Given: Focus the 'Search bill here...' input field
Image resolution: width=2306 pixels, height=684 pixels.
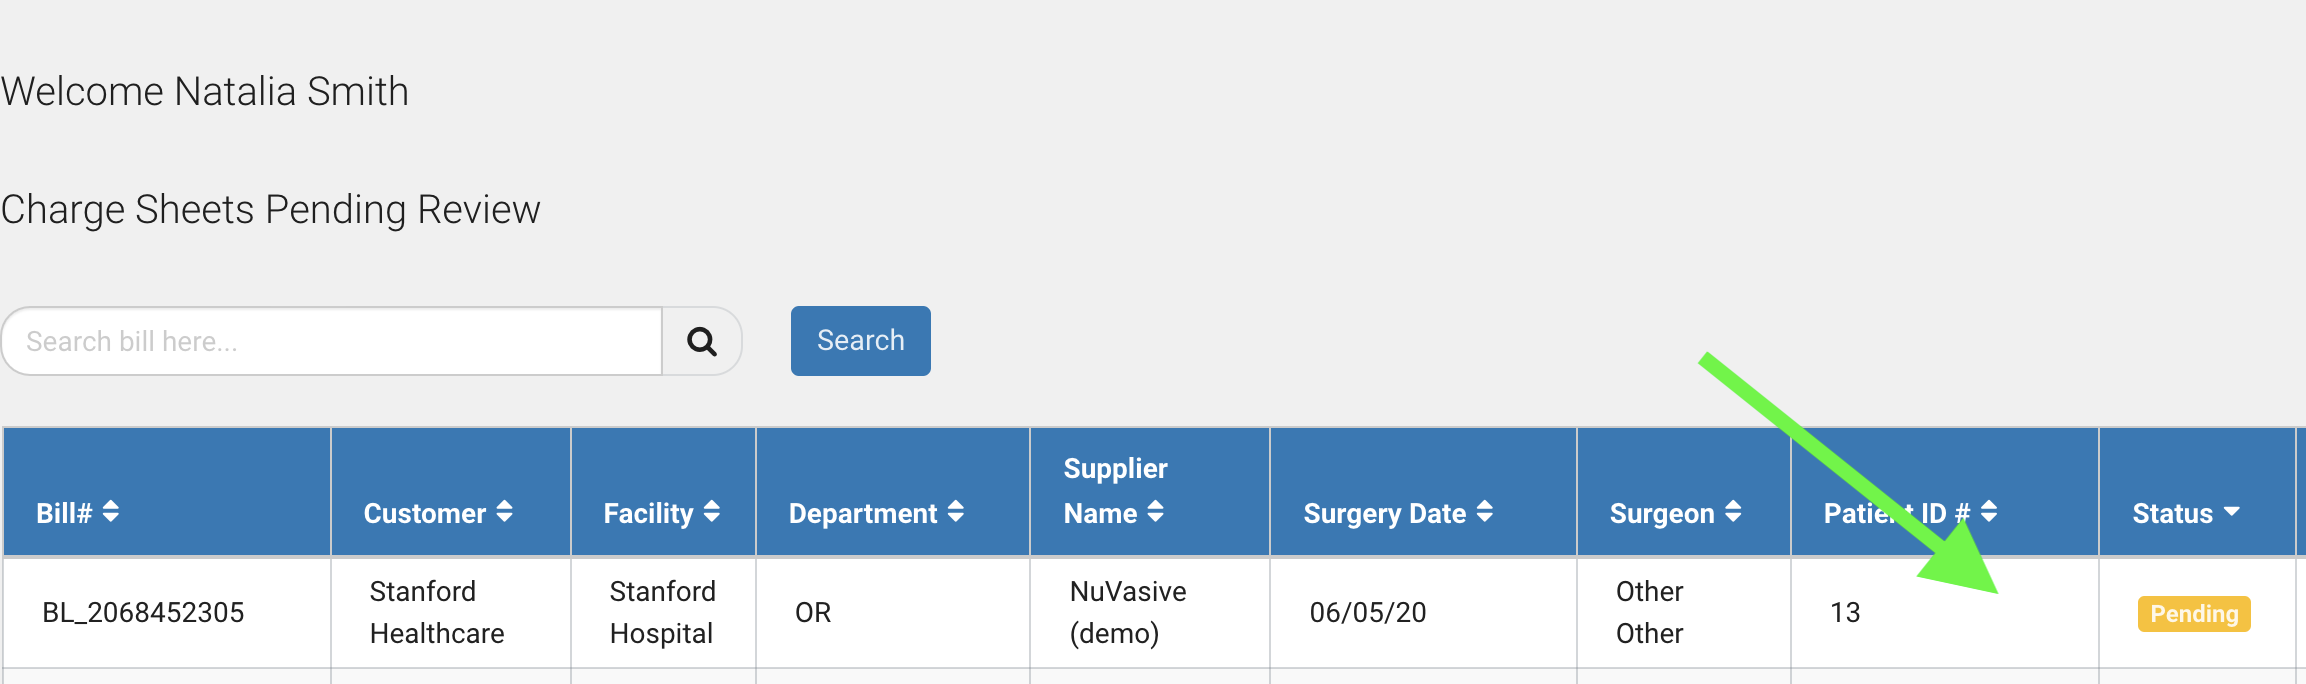Looking at the screenshot, I should pos(332,342).
